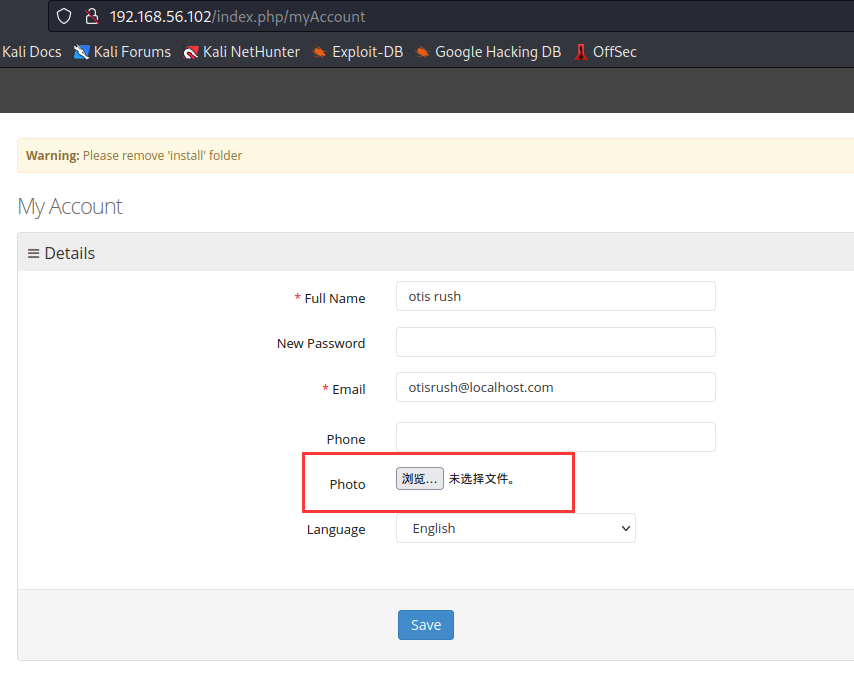This screenshot has width=854, height=683.
Task: Click the Details panel hamburger icon
Action: click(x=33, y=253)
